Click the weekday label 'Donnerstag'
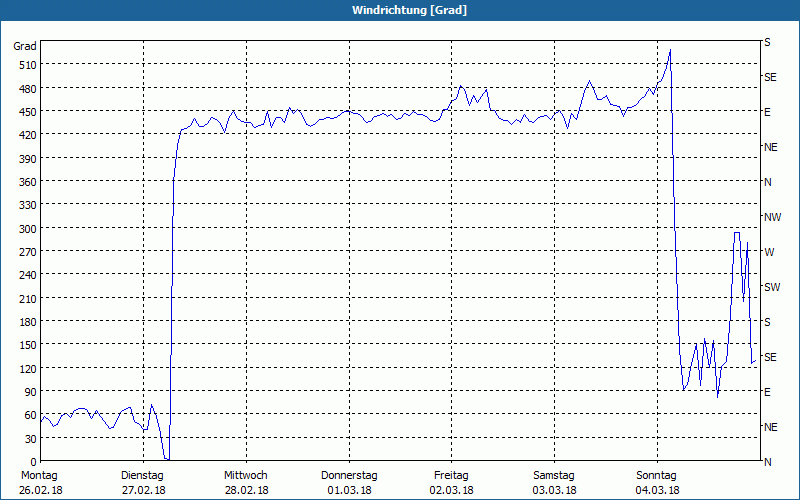Screen dimensions: 800x500 tap(349, 476)
